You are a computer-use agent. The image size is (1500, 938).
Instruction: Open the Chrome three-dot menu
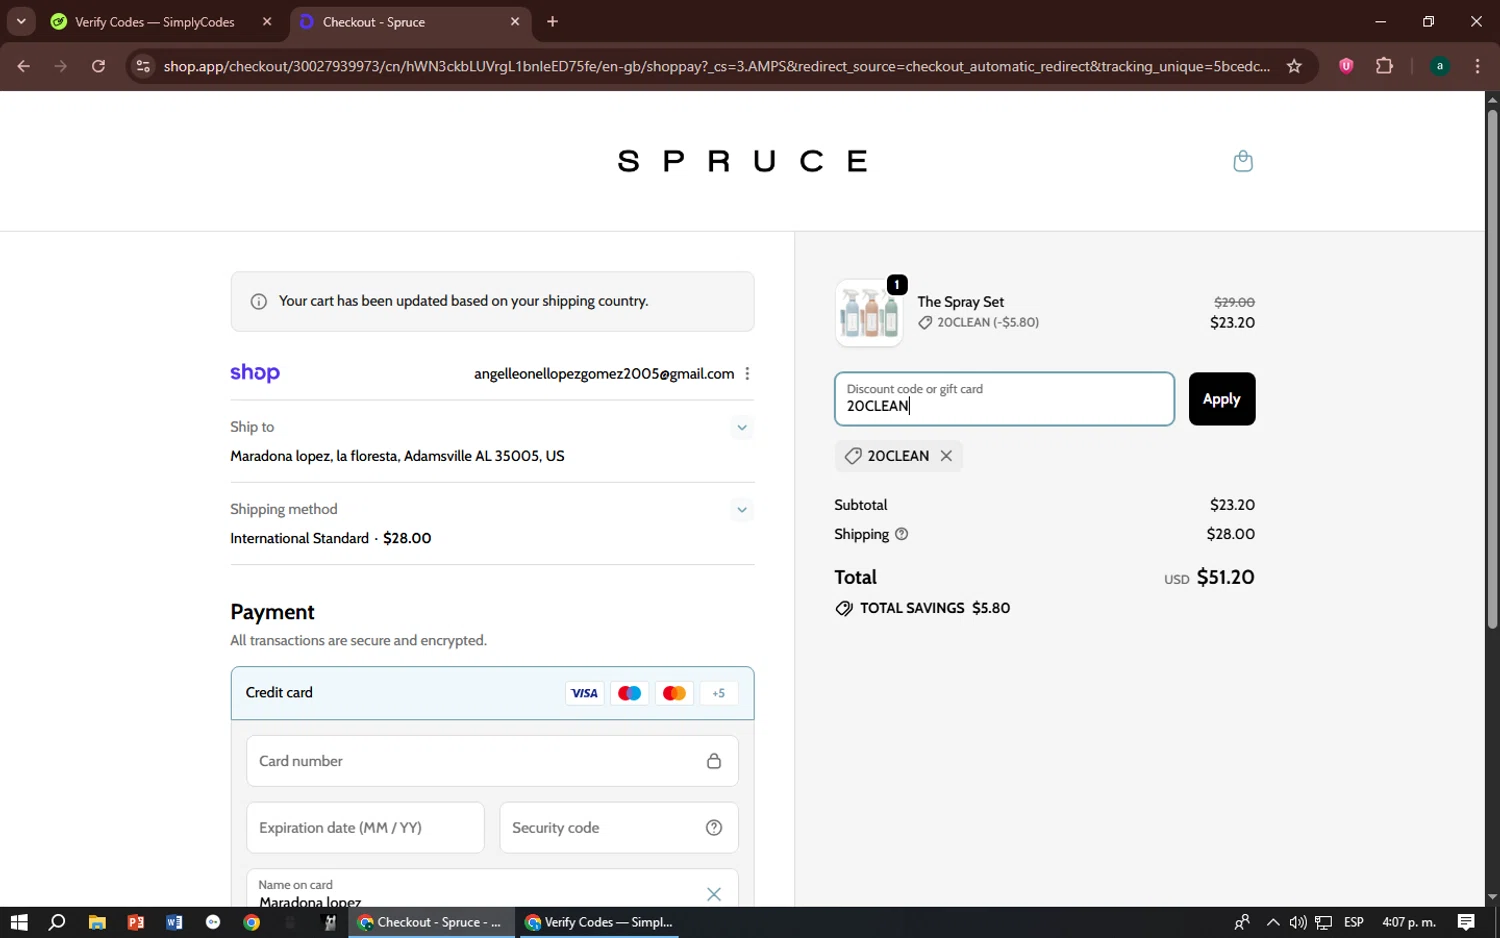[x=1477, y=66]
